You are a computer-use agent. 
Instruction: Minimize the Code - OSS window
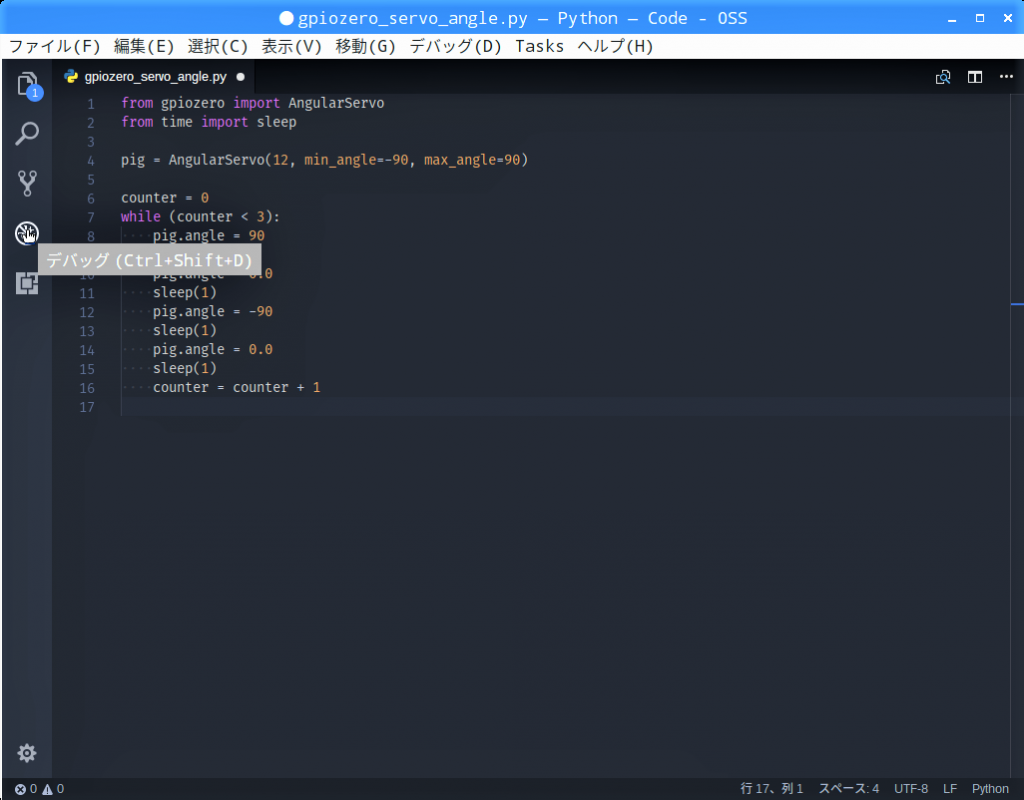952,19
